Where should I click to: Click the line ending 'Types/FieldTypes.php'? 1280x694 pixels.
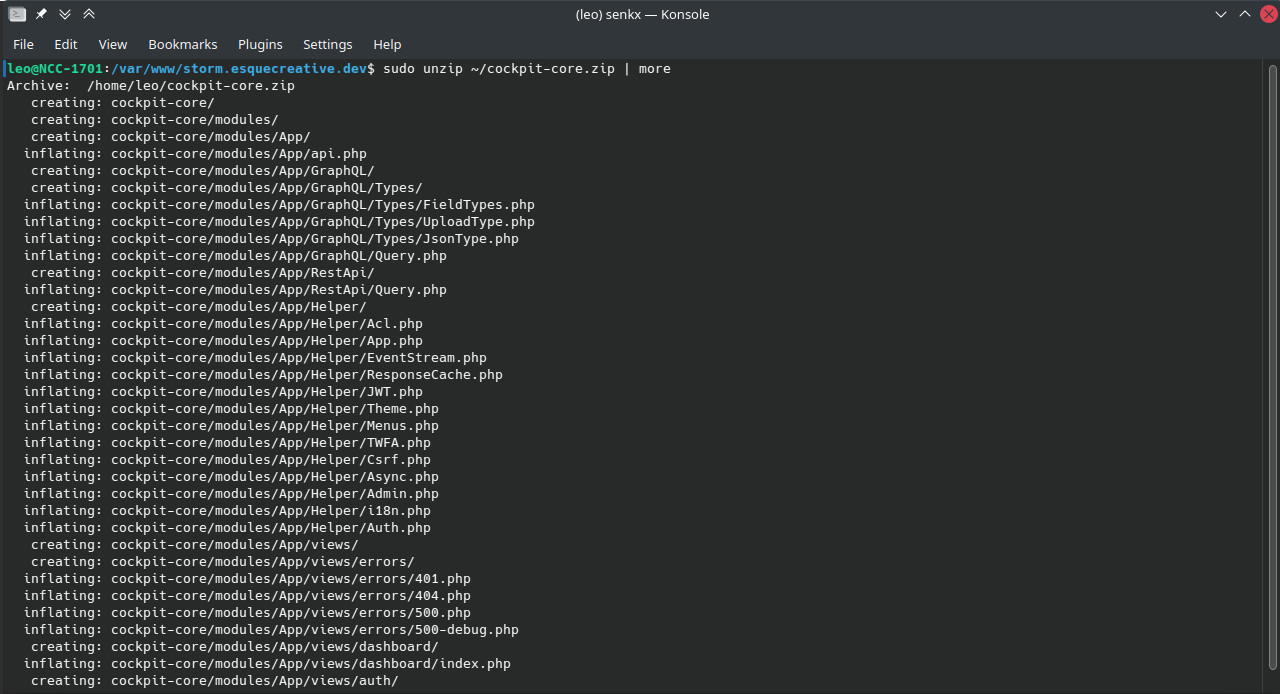(x=279, y=205)
